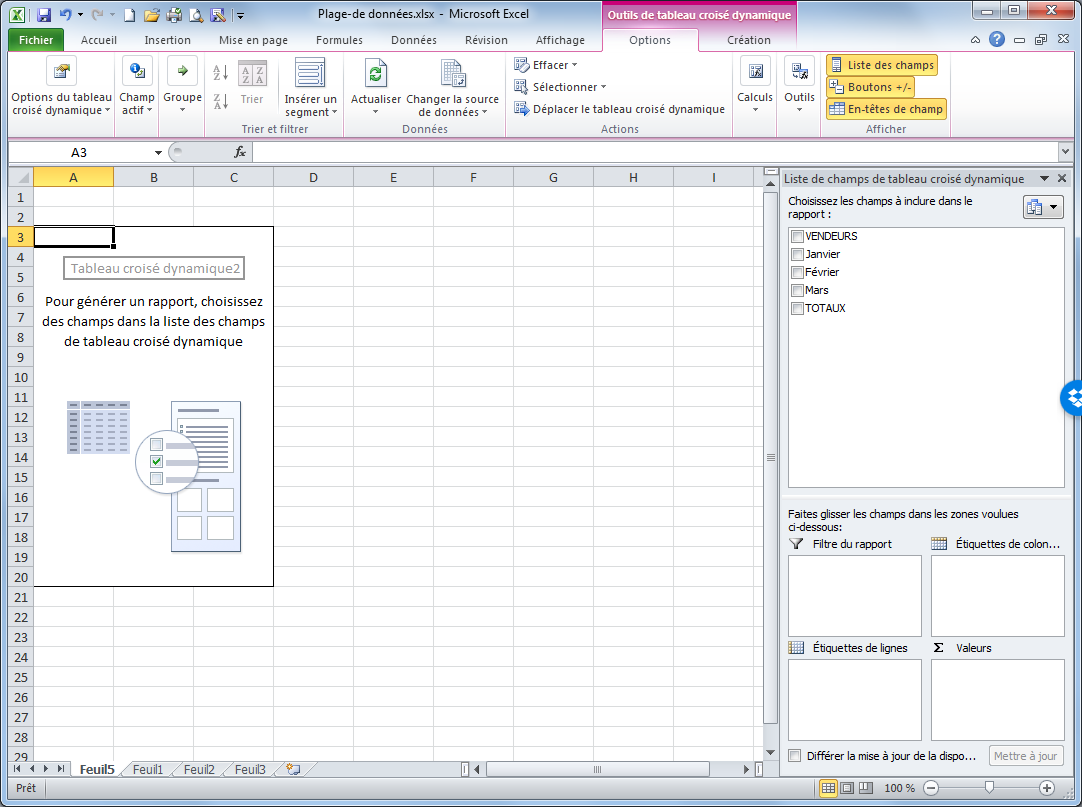
Task: Create a new blank workbook icon
Action: (x=130, y=14)
